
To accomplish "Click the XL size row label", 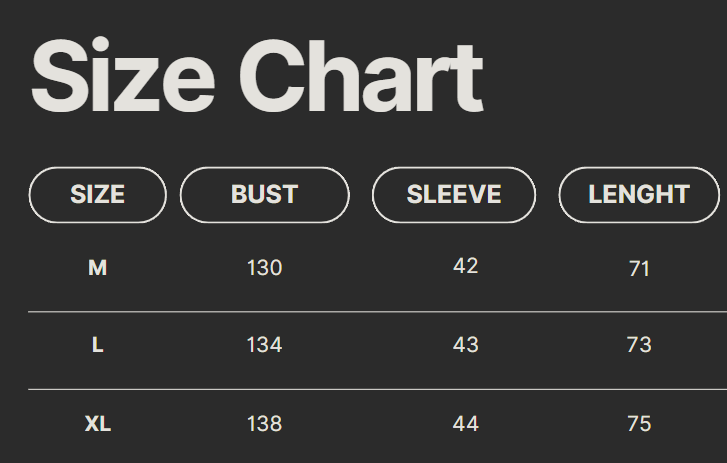I will click(x=98, y=424).
